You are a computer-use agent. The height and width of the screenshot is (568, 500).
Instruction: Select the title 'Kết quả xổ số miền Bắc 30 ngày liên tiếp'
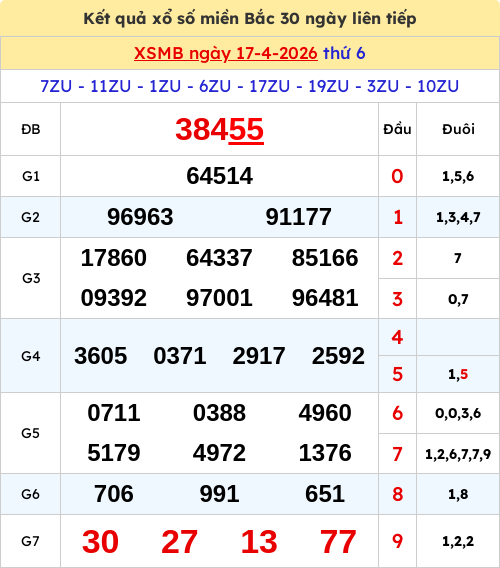(x=250, y=19)
